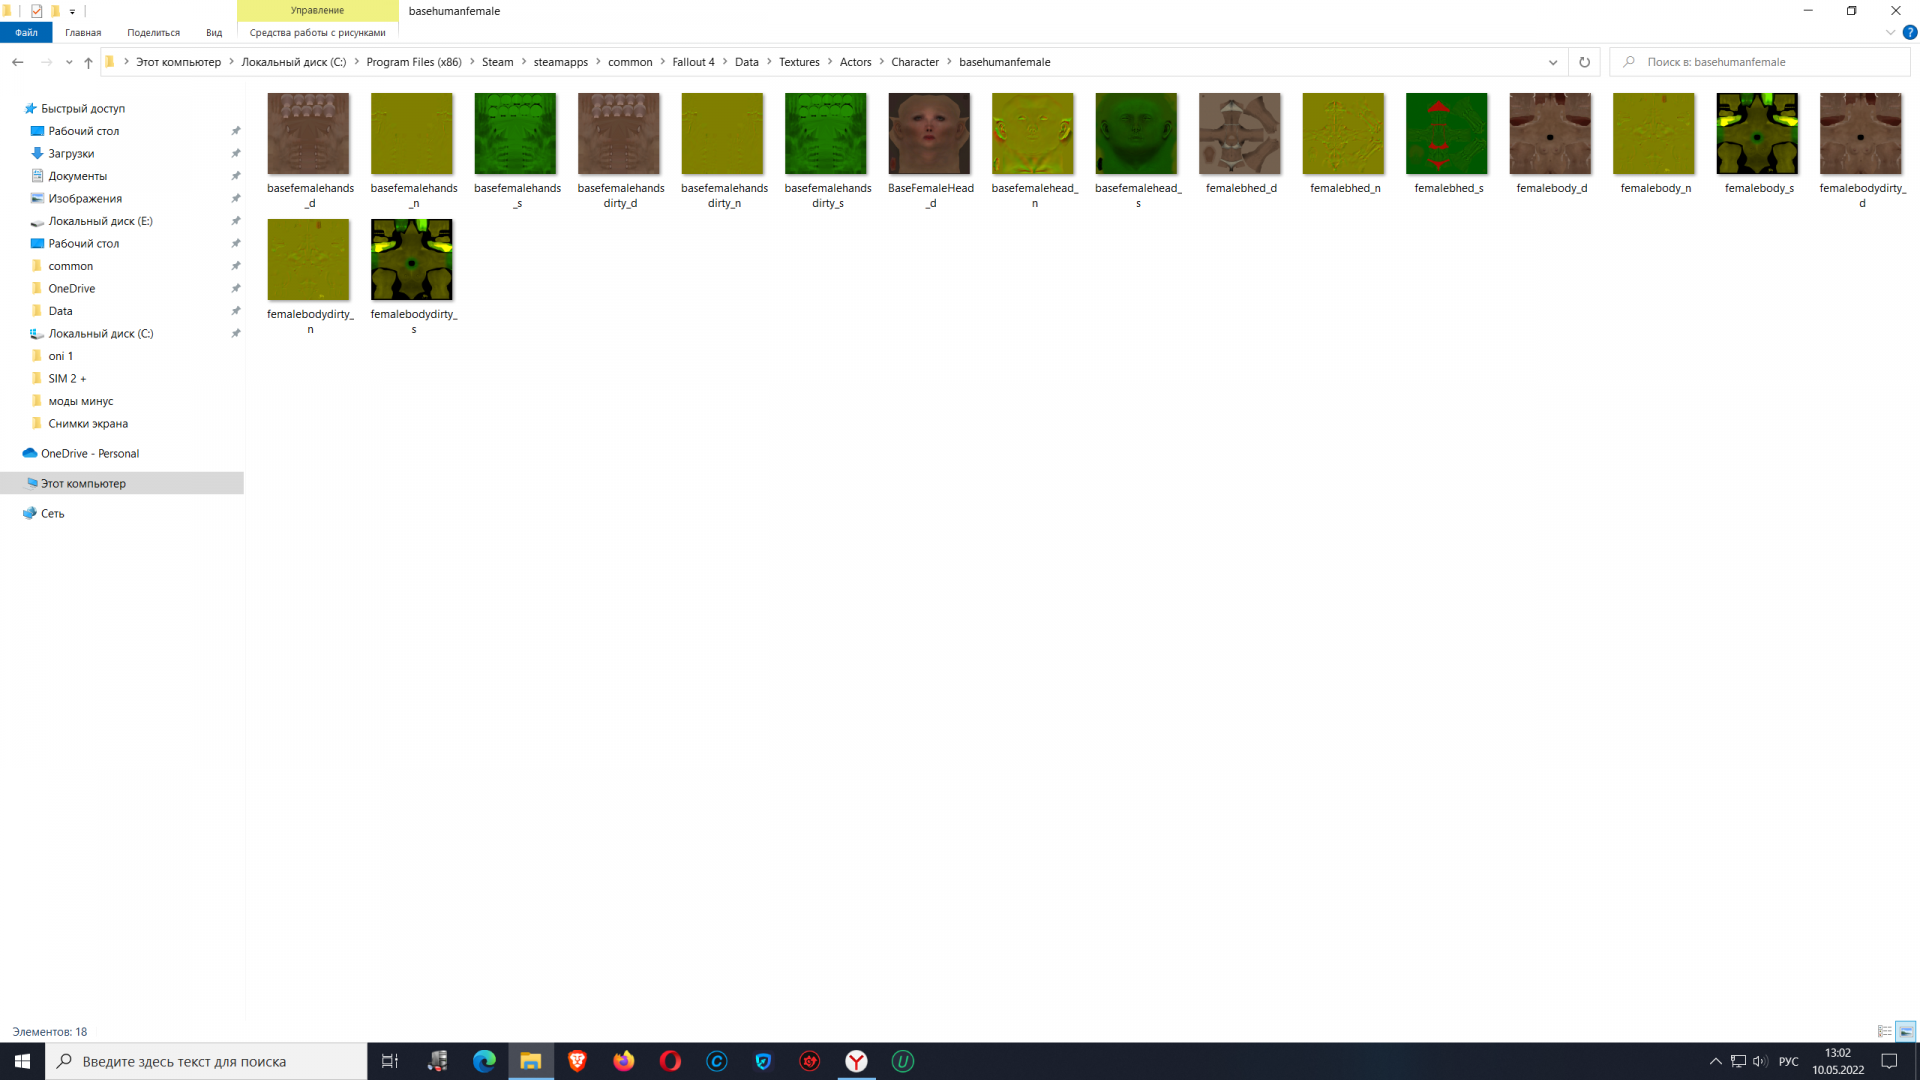Image resolution: width=1920 pixels, height=1080 pixels.
Task: Open Opera browser from taskbar
Action: pyautogui.click(x=670, y=1061)
